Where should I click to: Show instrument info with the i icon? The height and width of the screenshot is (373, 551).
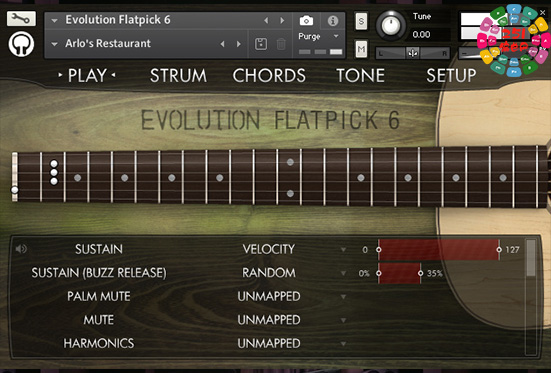[x=332, y=21]
